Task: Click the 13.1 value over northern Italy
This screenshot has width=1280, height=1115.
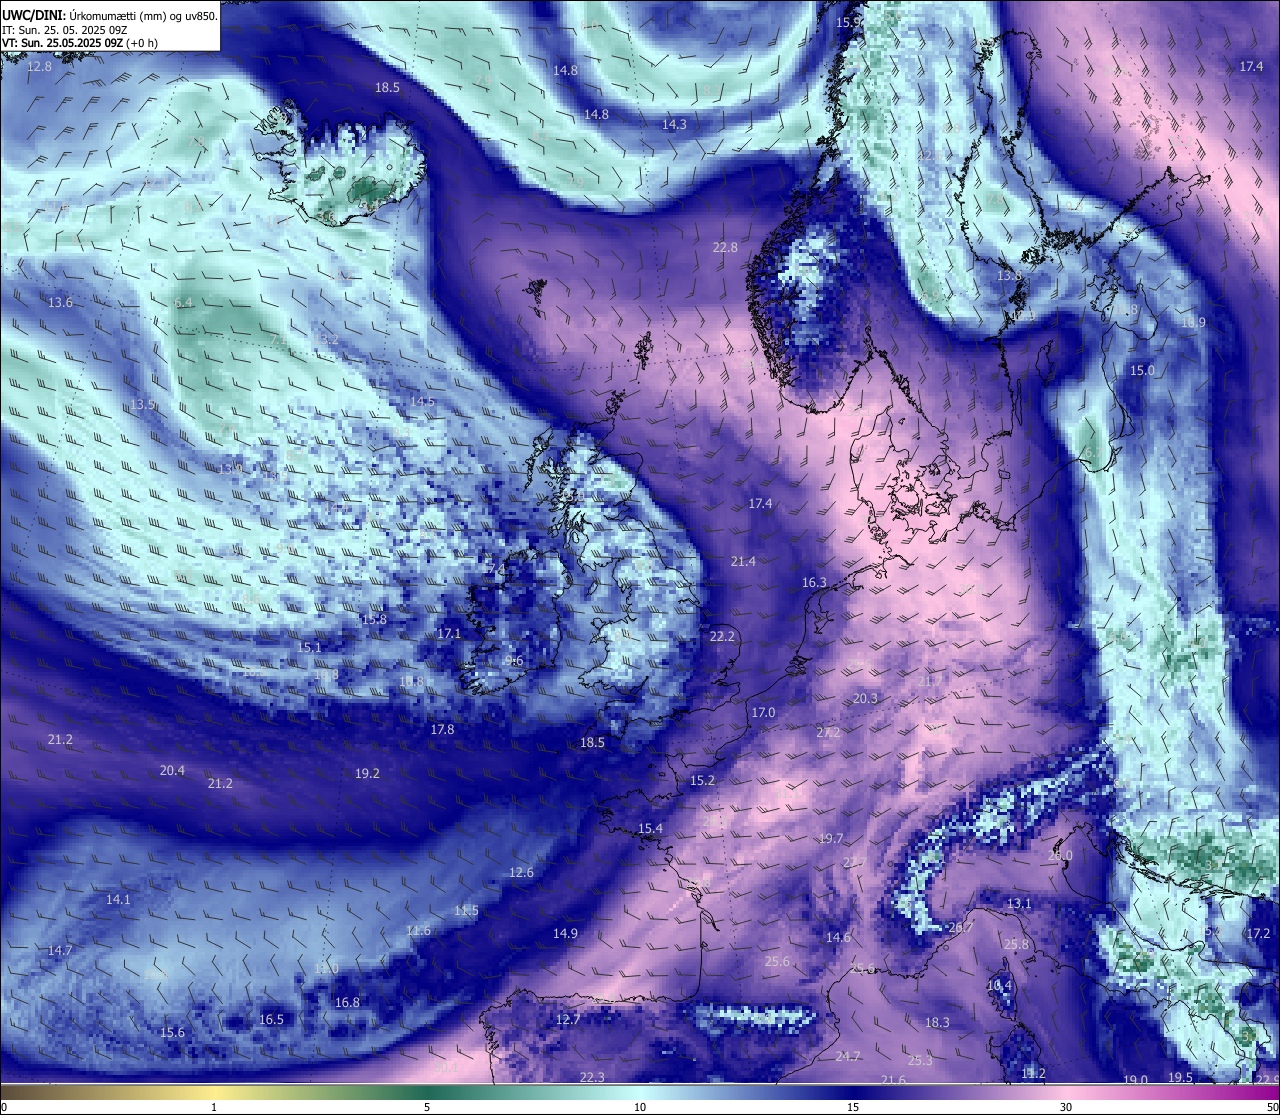Action: click(x=1019, y=904)
